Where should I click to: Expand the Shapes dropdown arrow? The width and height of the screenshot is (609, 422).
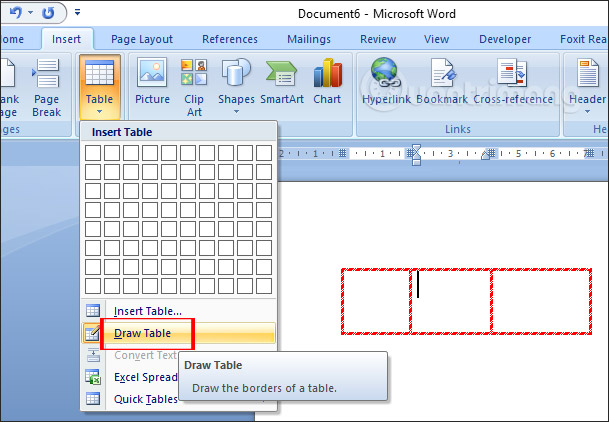(x=236, y=112)
